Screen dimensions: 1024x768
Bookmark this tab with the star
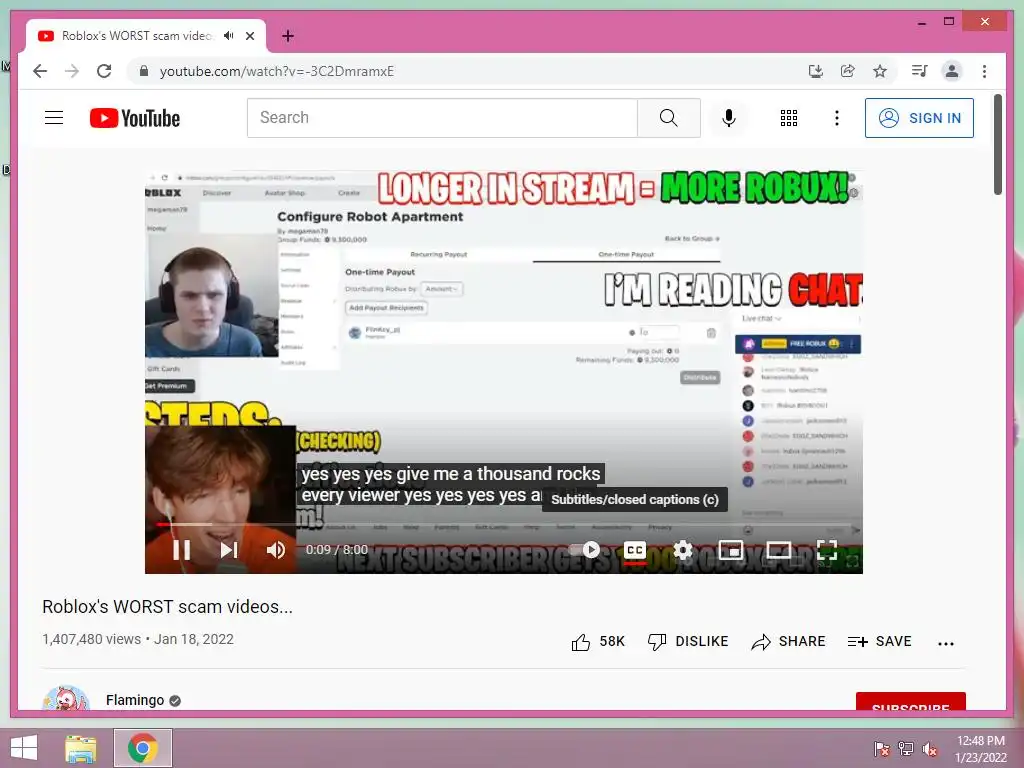tap(880, 71)
